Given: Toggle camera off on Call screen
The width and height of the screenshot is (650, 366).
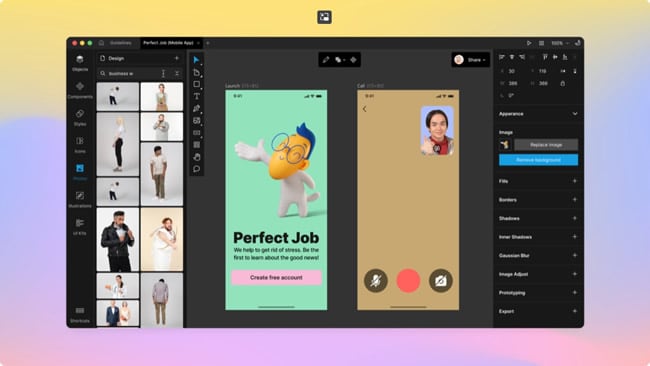Looking at the screenshot, I should [x=441, y=281].
